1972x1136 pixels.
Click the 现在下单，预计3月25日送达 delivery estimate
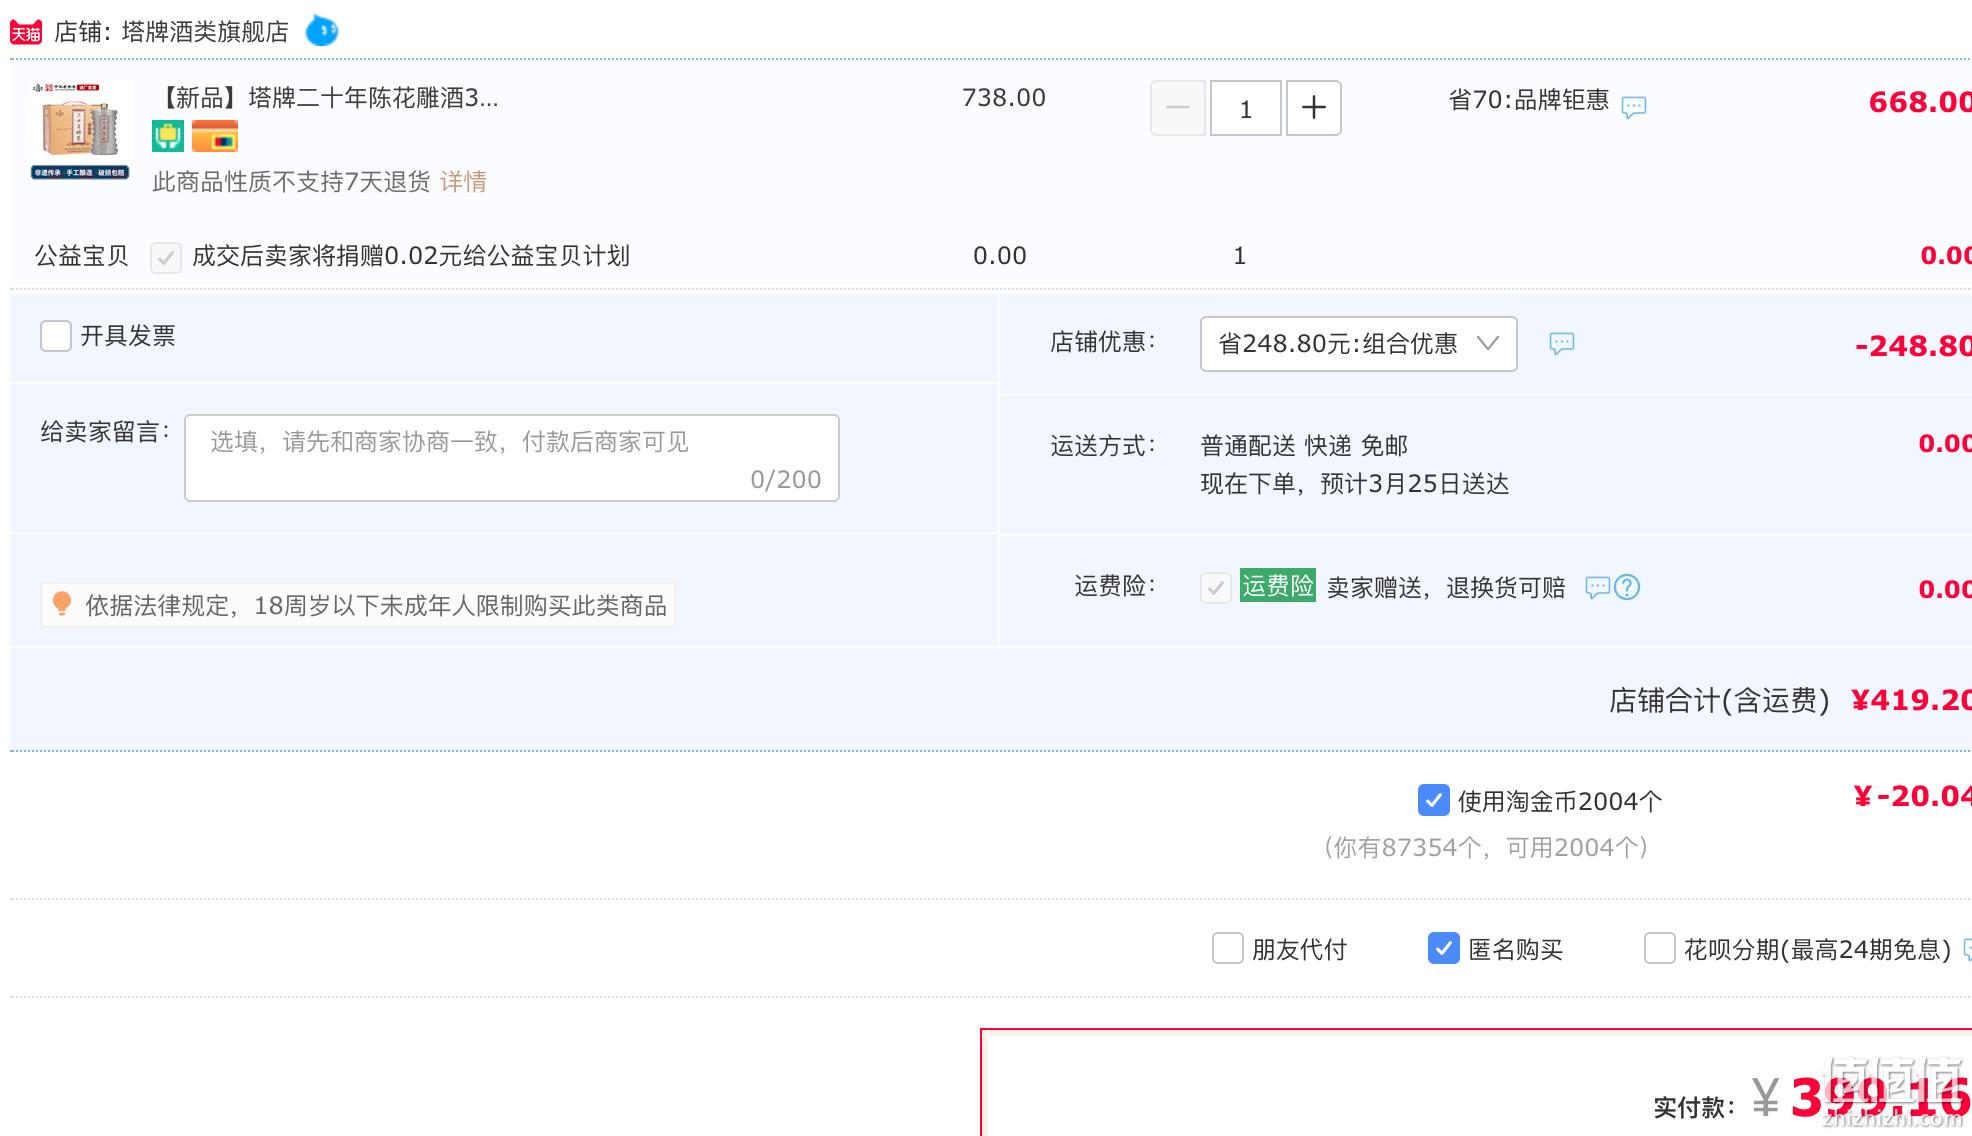coord(1355,484)
